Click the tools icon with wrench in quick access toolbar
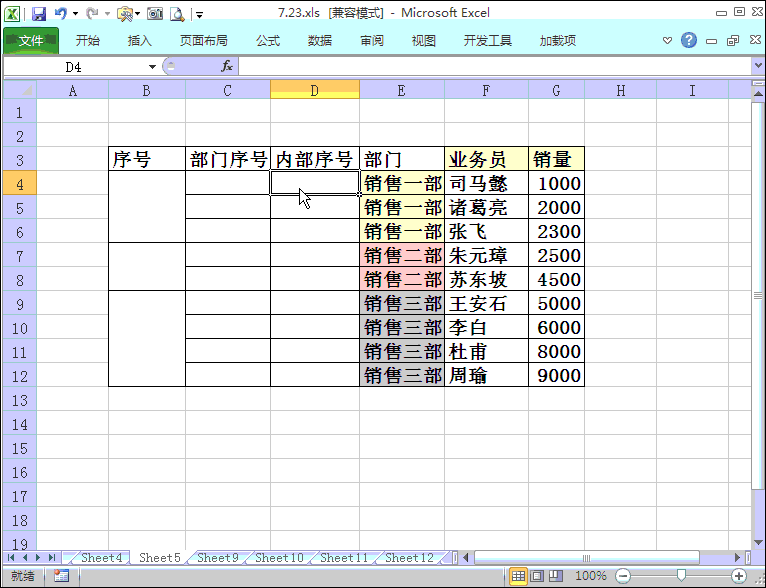 pos(125,14)
